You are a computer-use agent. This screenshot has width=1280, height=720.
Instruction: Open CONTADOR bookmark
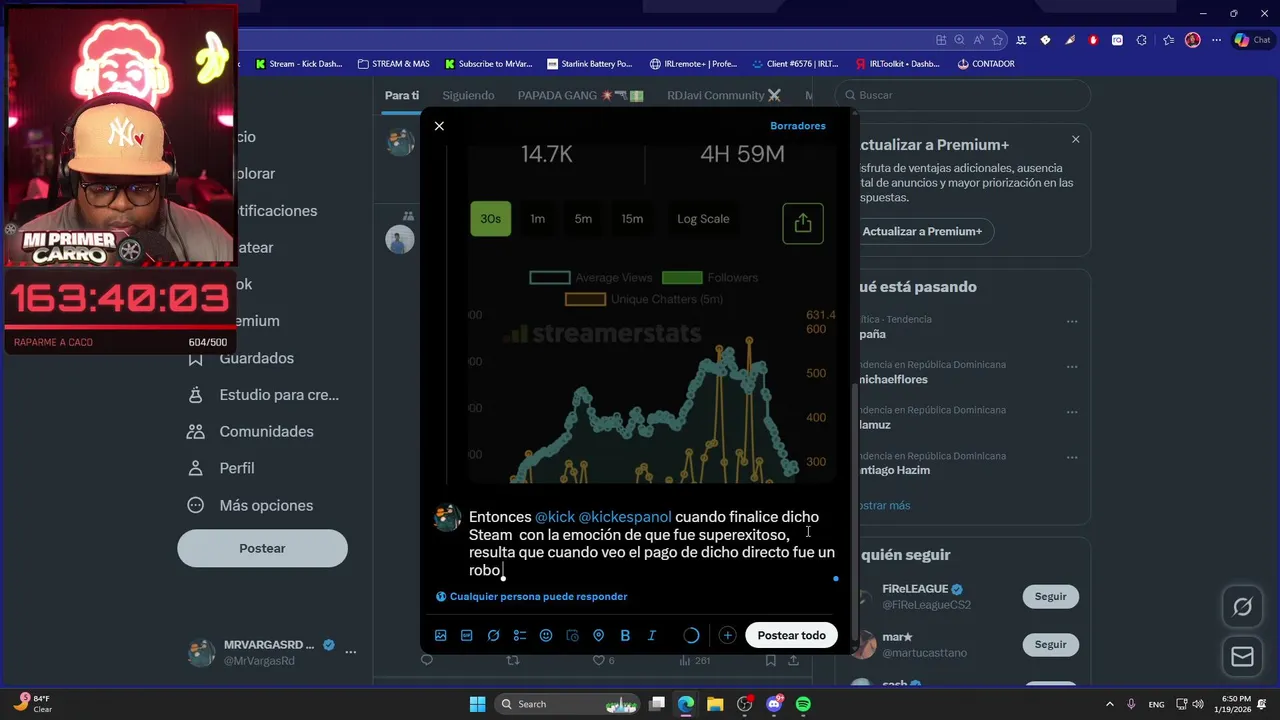pos(986,64)
